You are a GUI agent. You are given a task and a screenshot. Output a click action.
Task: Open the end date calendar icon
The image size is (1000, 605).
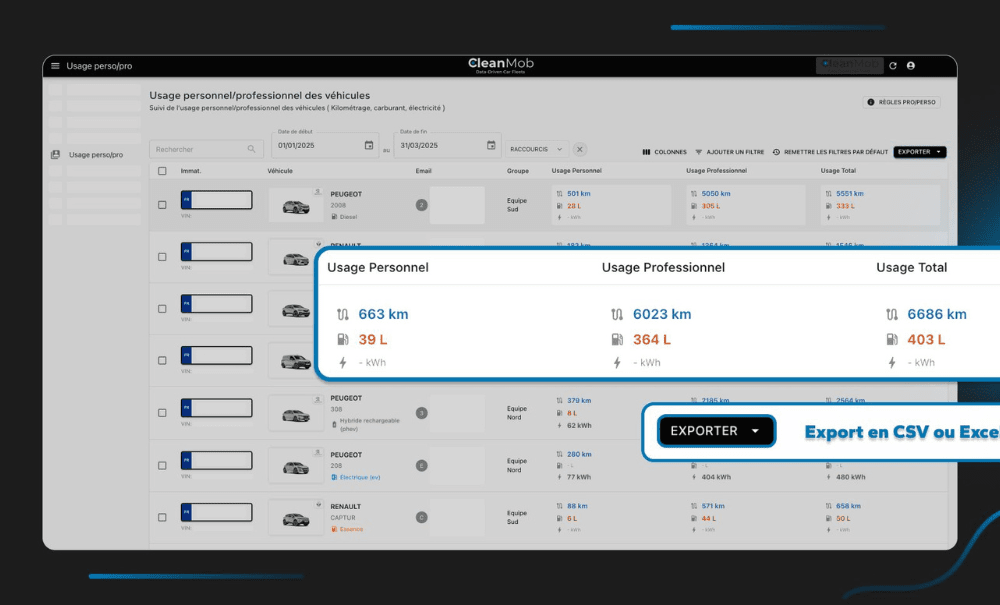(491, 146)
